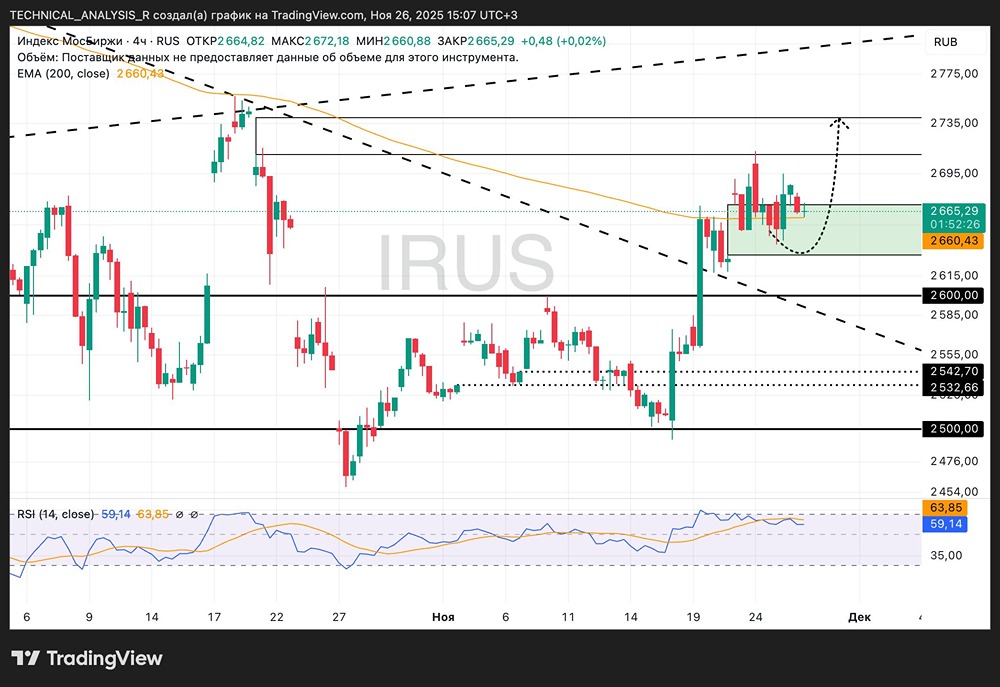Click the dotted level label 2 542,70

point(954,371)
